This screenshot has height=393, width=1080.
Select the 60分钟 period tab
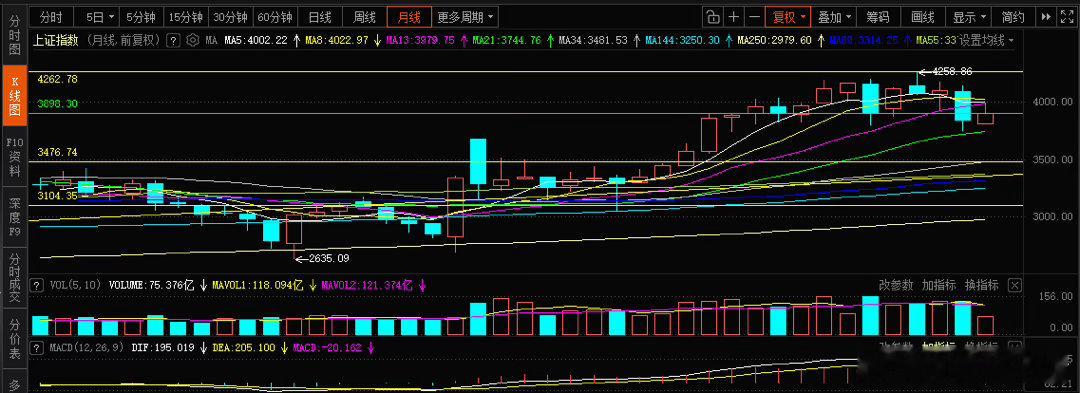275,17
